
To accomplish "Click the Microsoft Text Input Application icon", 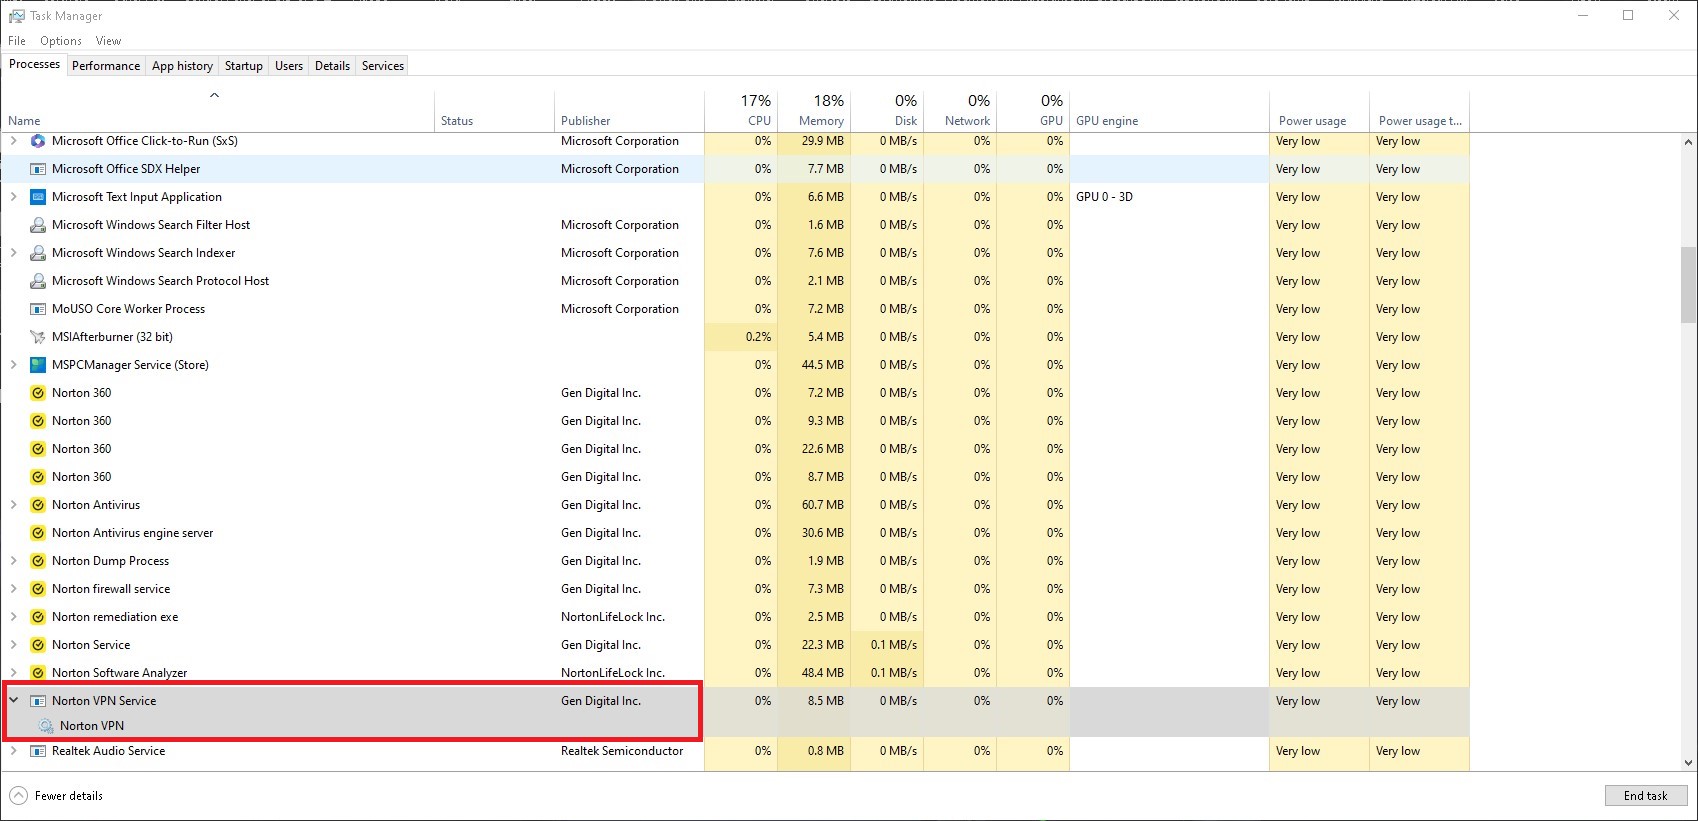I will click(x=38, y=197).
